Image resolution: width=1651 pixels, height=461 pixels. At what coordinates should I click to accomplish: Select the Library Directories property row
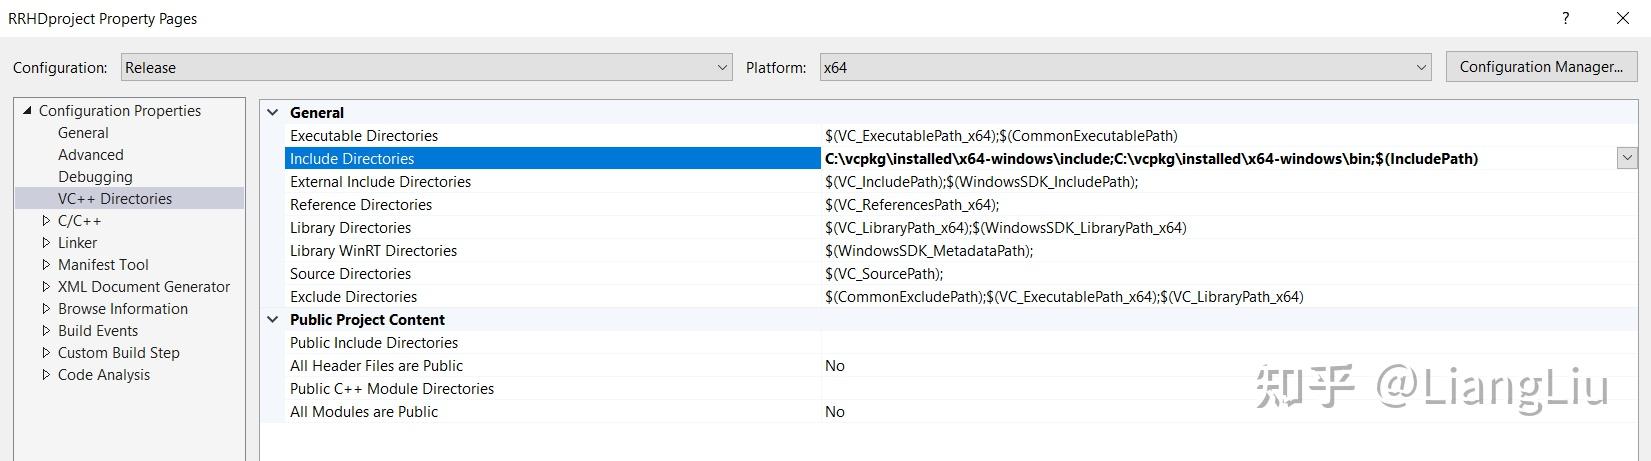(x=350, y=228)
